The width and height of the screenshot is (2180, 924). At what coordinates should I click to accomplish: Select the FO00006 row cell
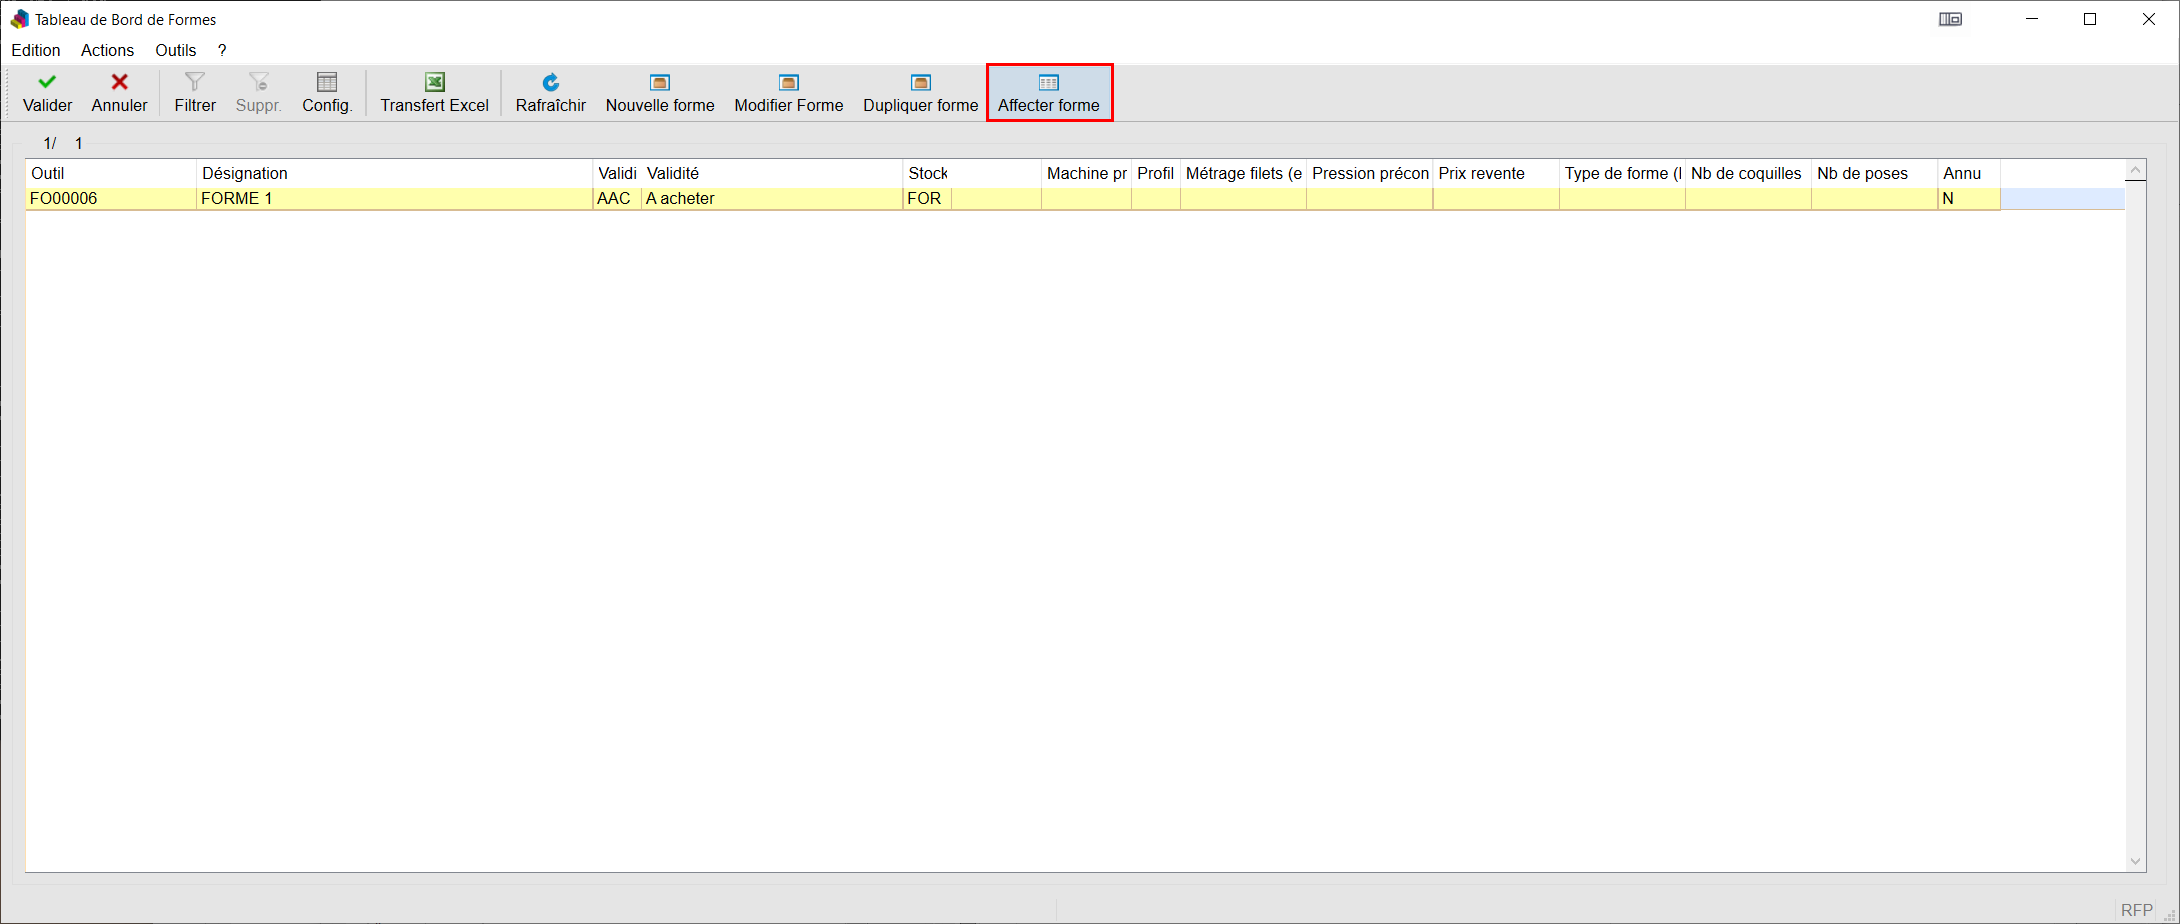click(x=110, y=198)
